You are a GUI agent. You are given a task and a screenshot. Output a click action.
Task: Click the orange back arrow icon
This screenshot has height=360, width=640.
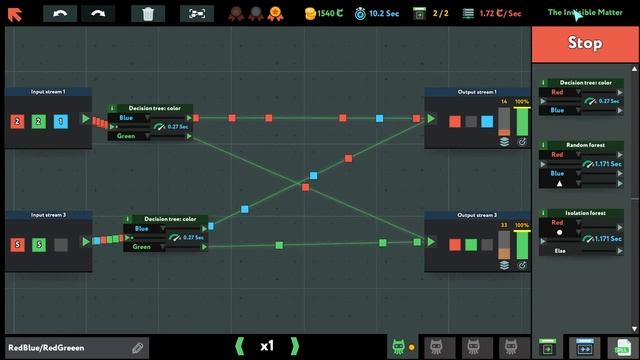[15, 14]
